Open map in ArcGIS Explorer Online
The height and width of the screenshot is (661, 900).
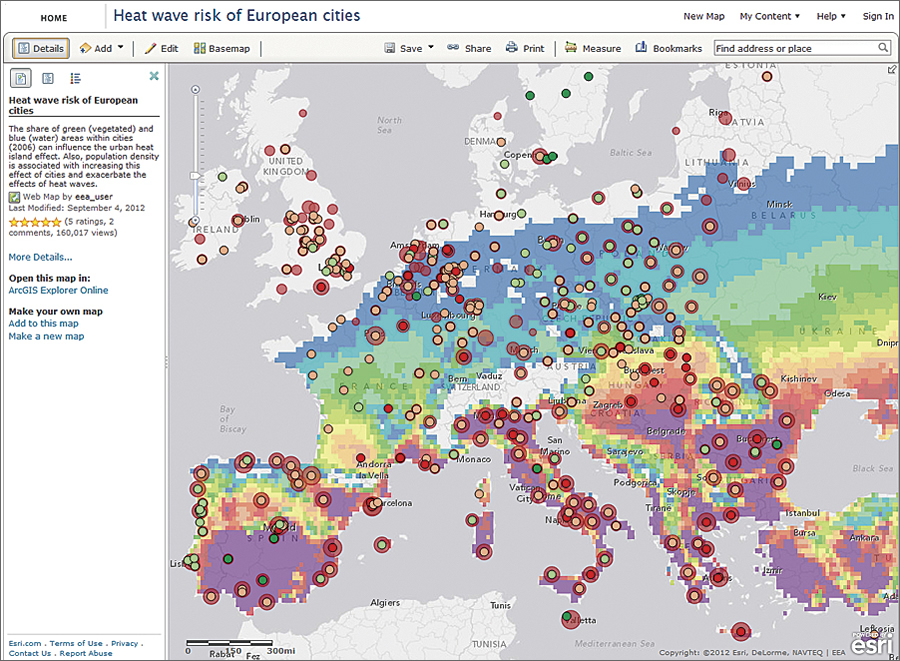(x=58, y=290)
